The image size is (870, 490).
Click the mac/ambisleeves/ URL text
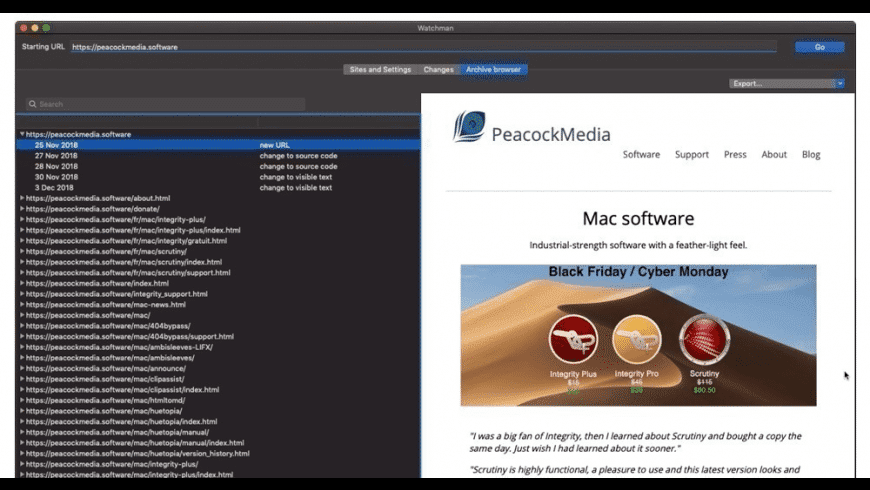point(110,357)
